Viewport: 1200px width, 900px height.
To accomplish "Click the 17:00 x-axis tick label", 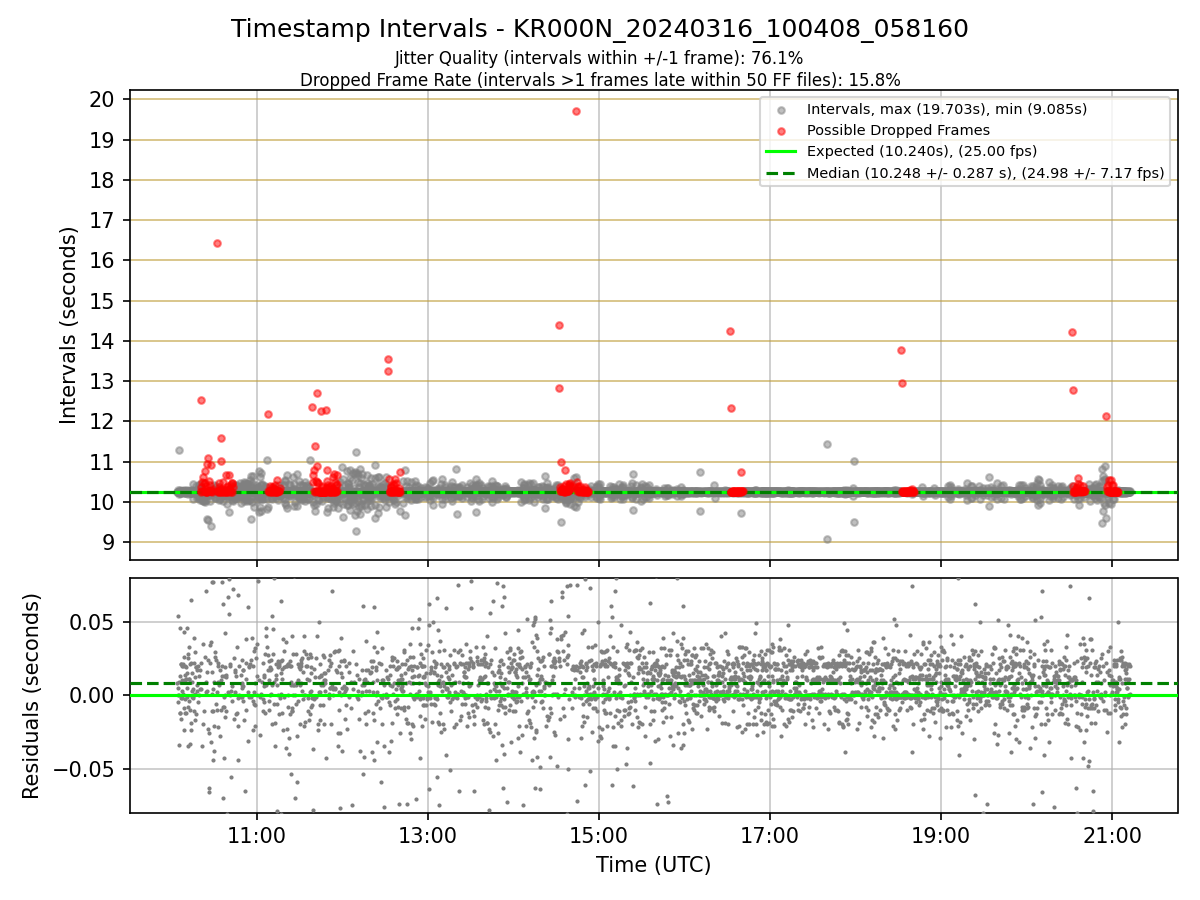I will [770, 835].
